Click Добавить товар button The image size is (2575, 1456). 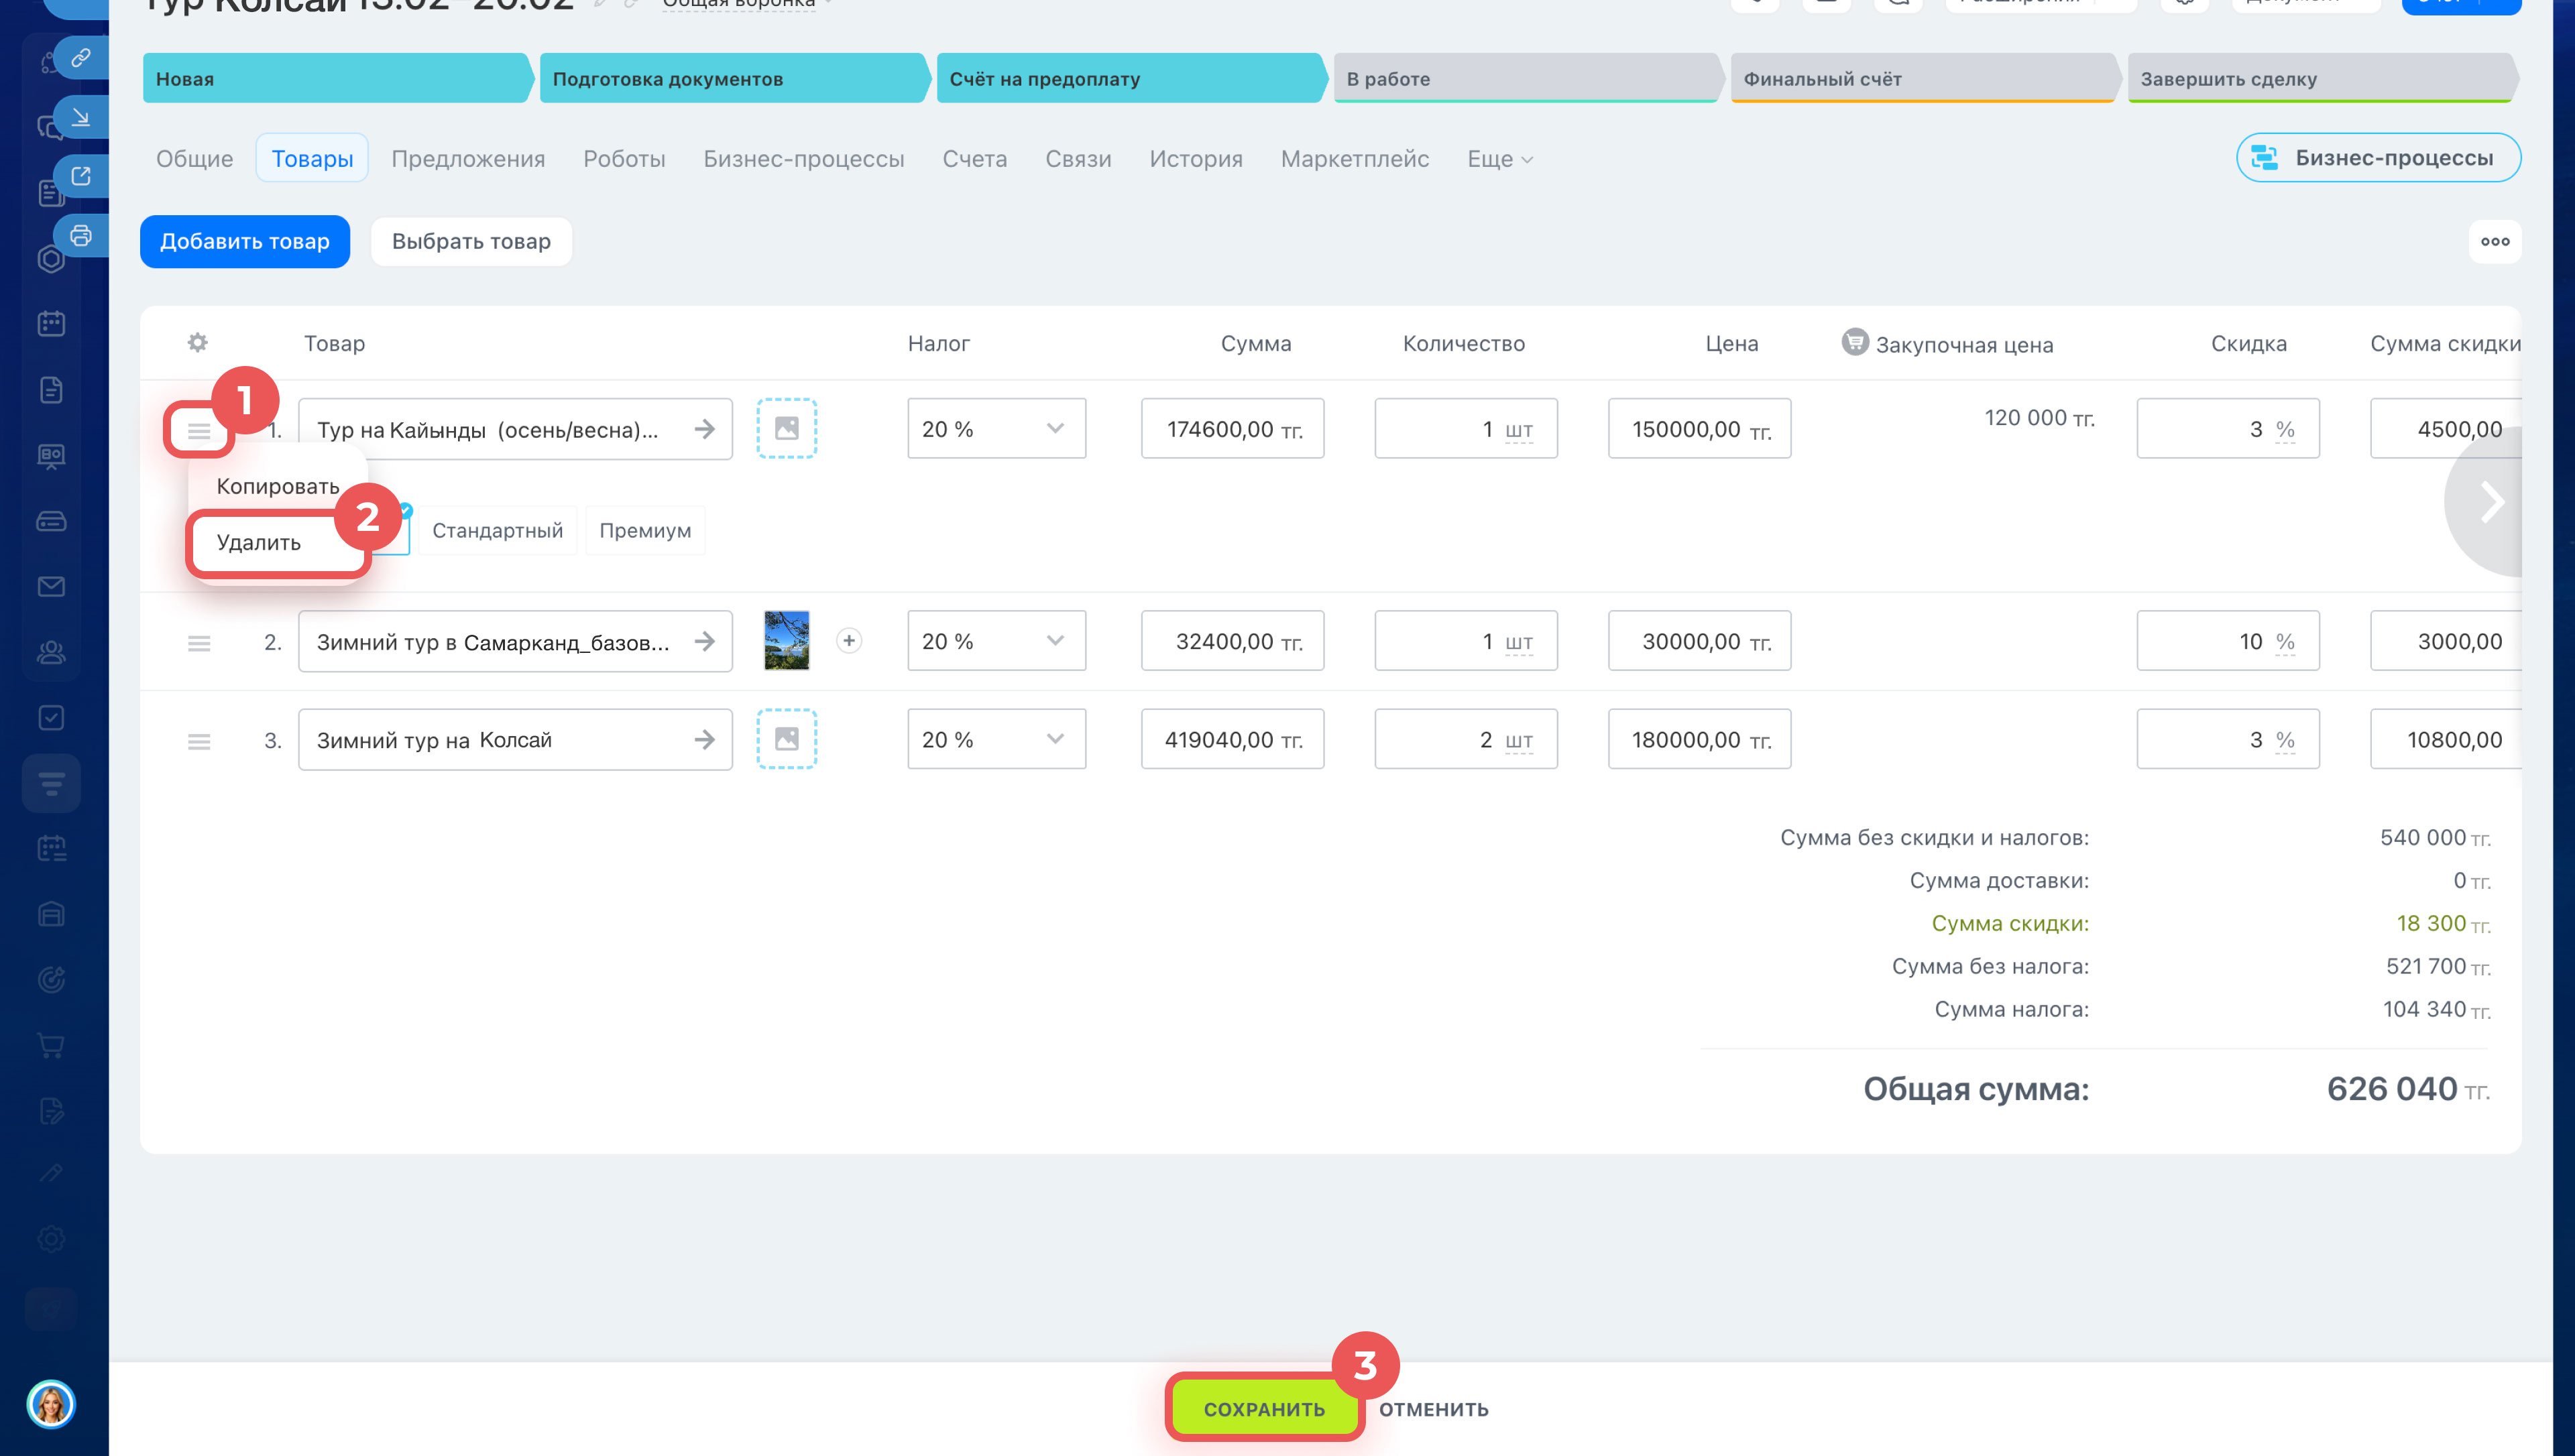point(245,242)
